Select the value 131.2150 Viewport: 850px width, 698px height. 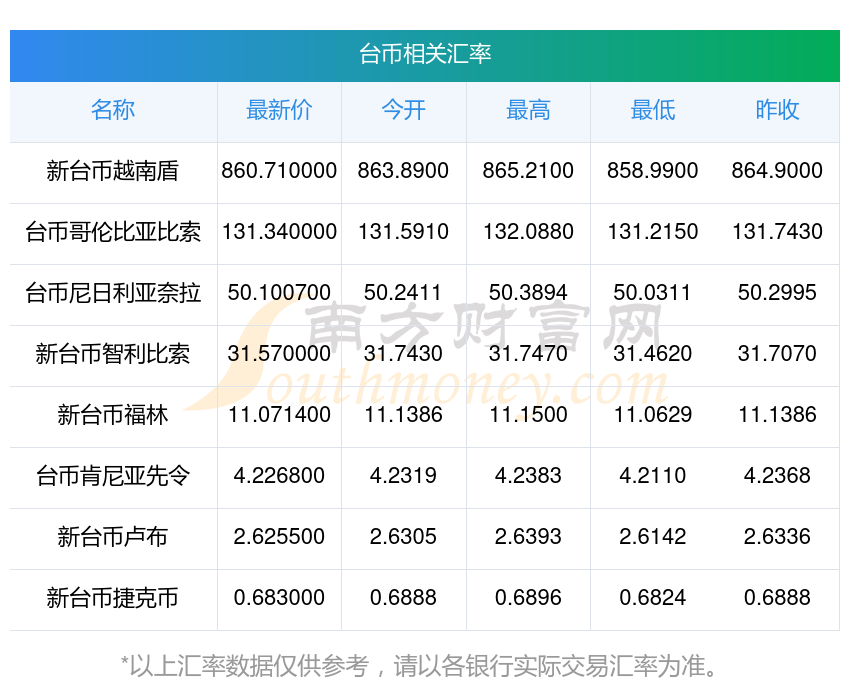tap(653, 232)
